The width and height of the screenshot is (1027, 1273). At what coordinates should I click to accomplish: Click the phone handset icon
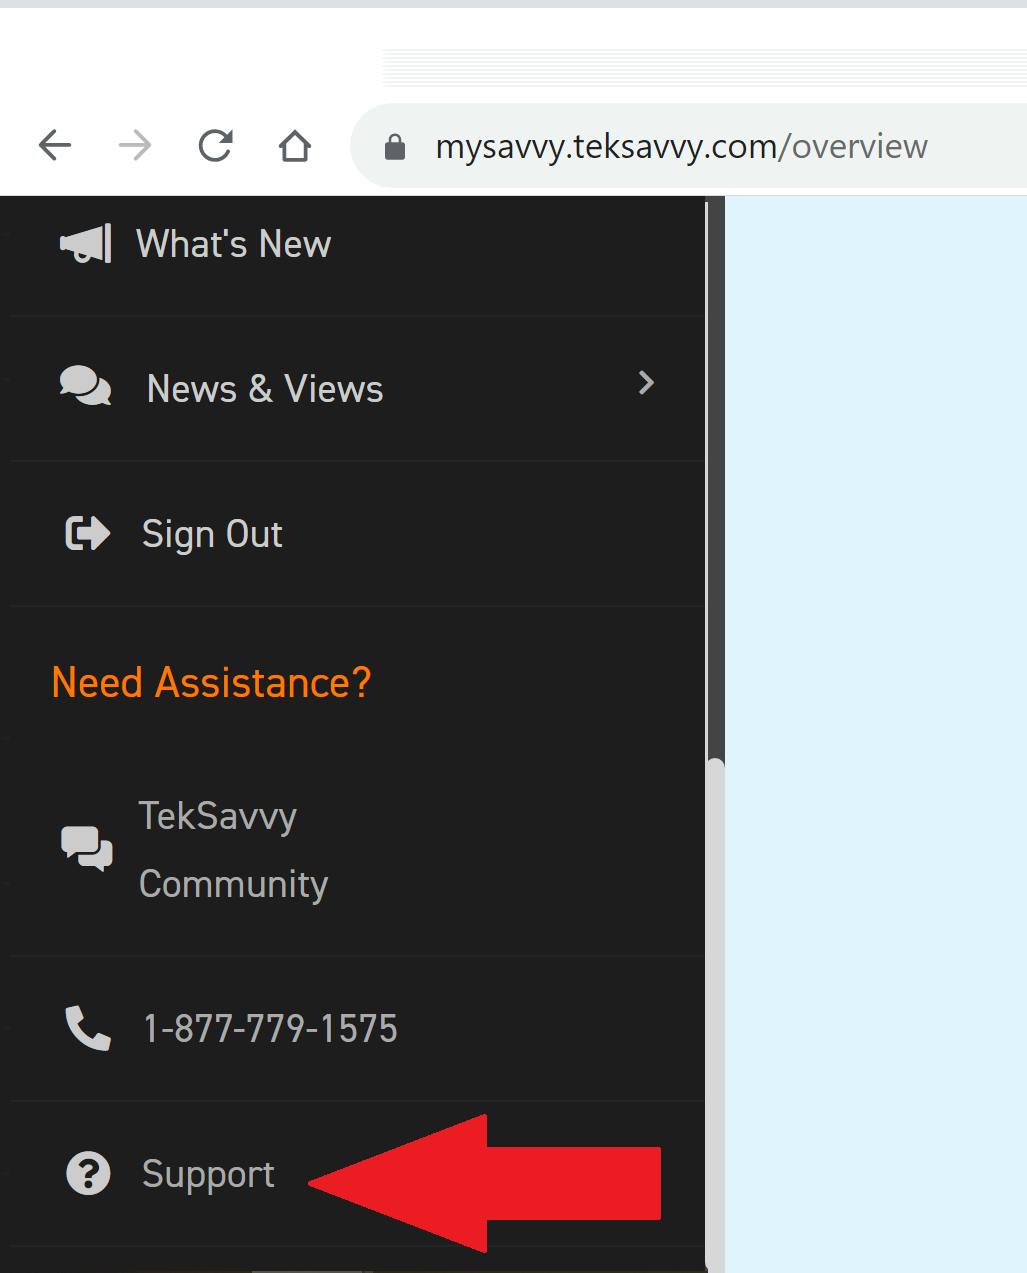tap(88, 1028)
